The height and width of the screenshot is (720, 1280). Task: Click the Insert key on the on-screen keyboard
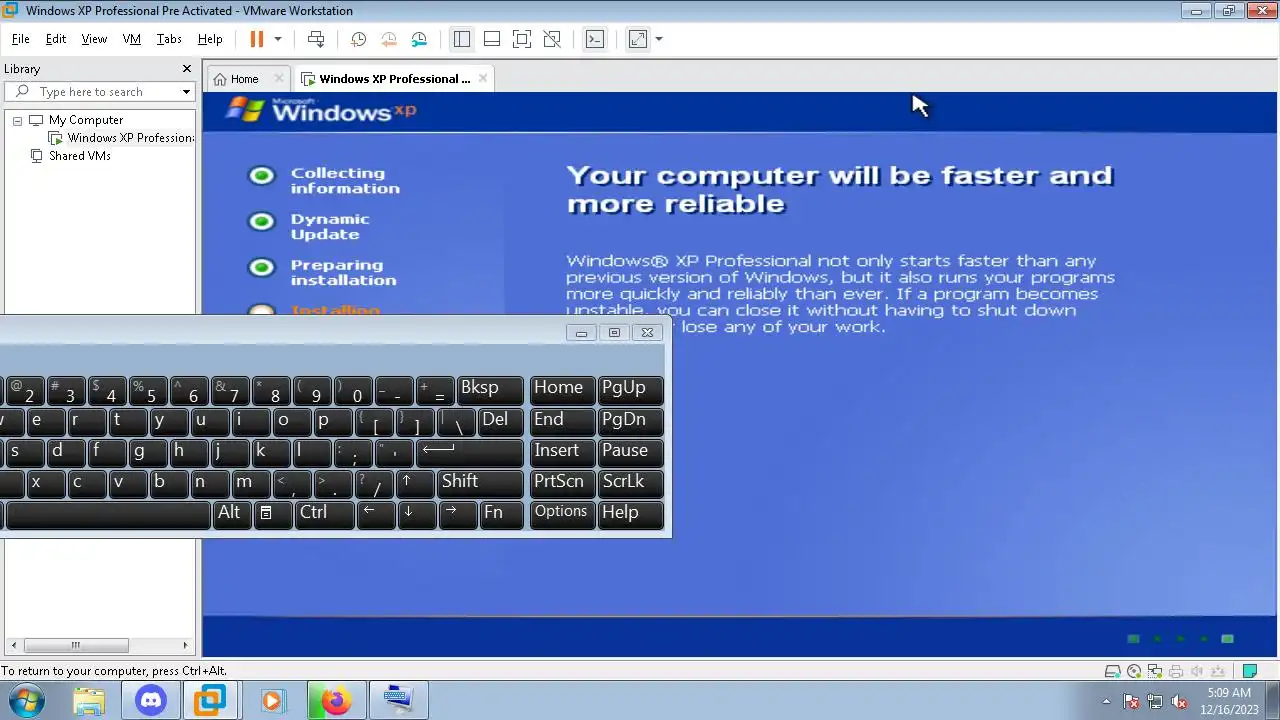562,452
